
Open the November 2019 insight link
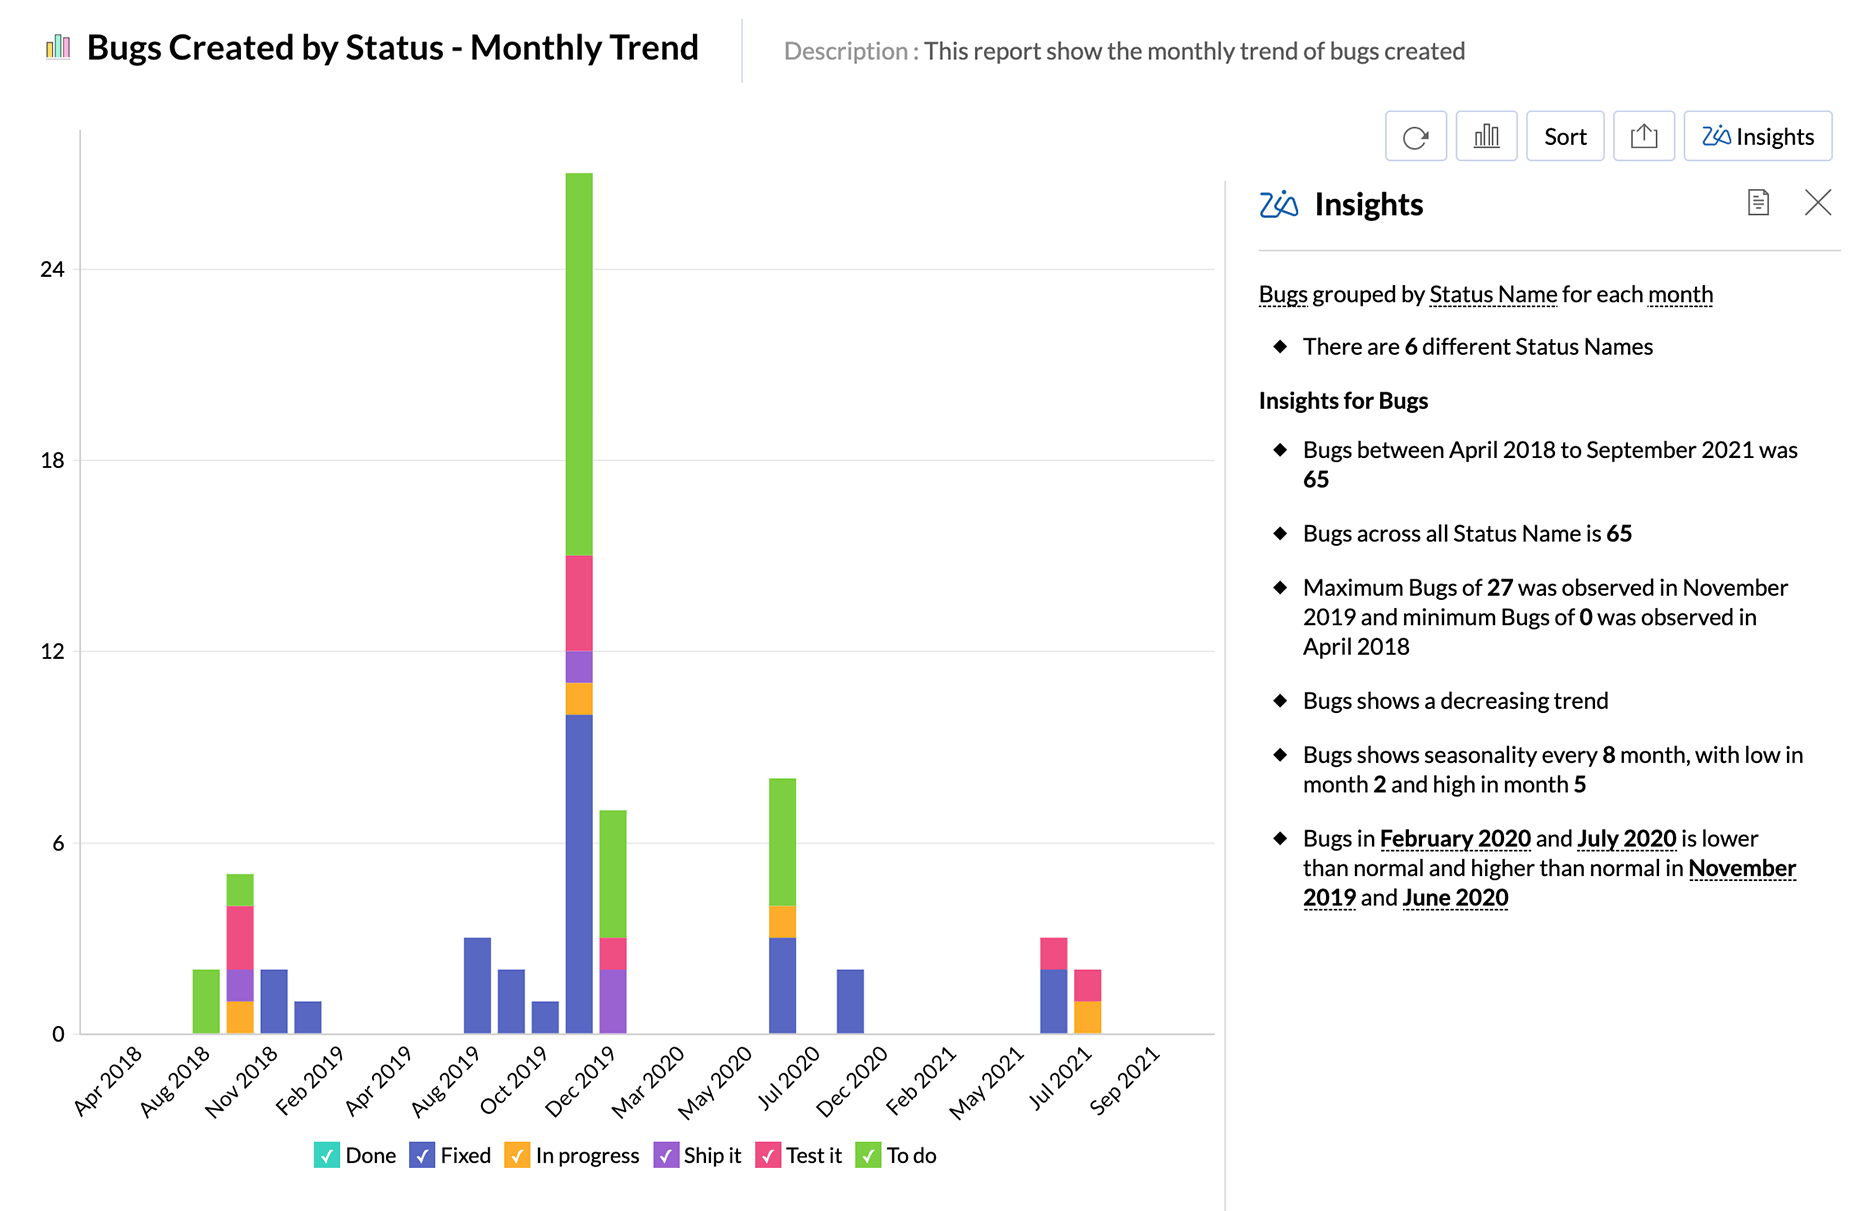(1741, 868)
